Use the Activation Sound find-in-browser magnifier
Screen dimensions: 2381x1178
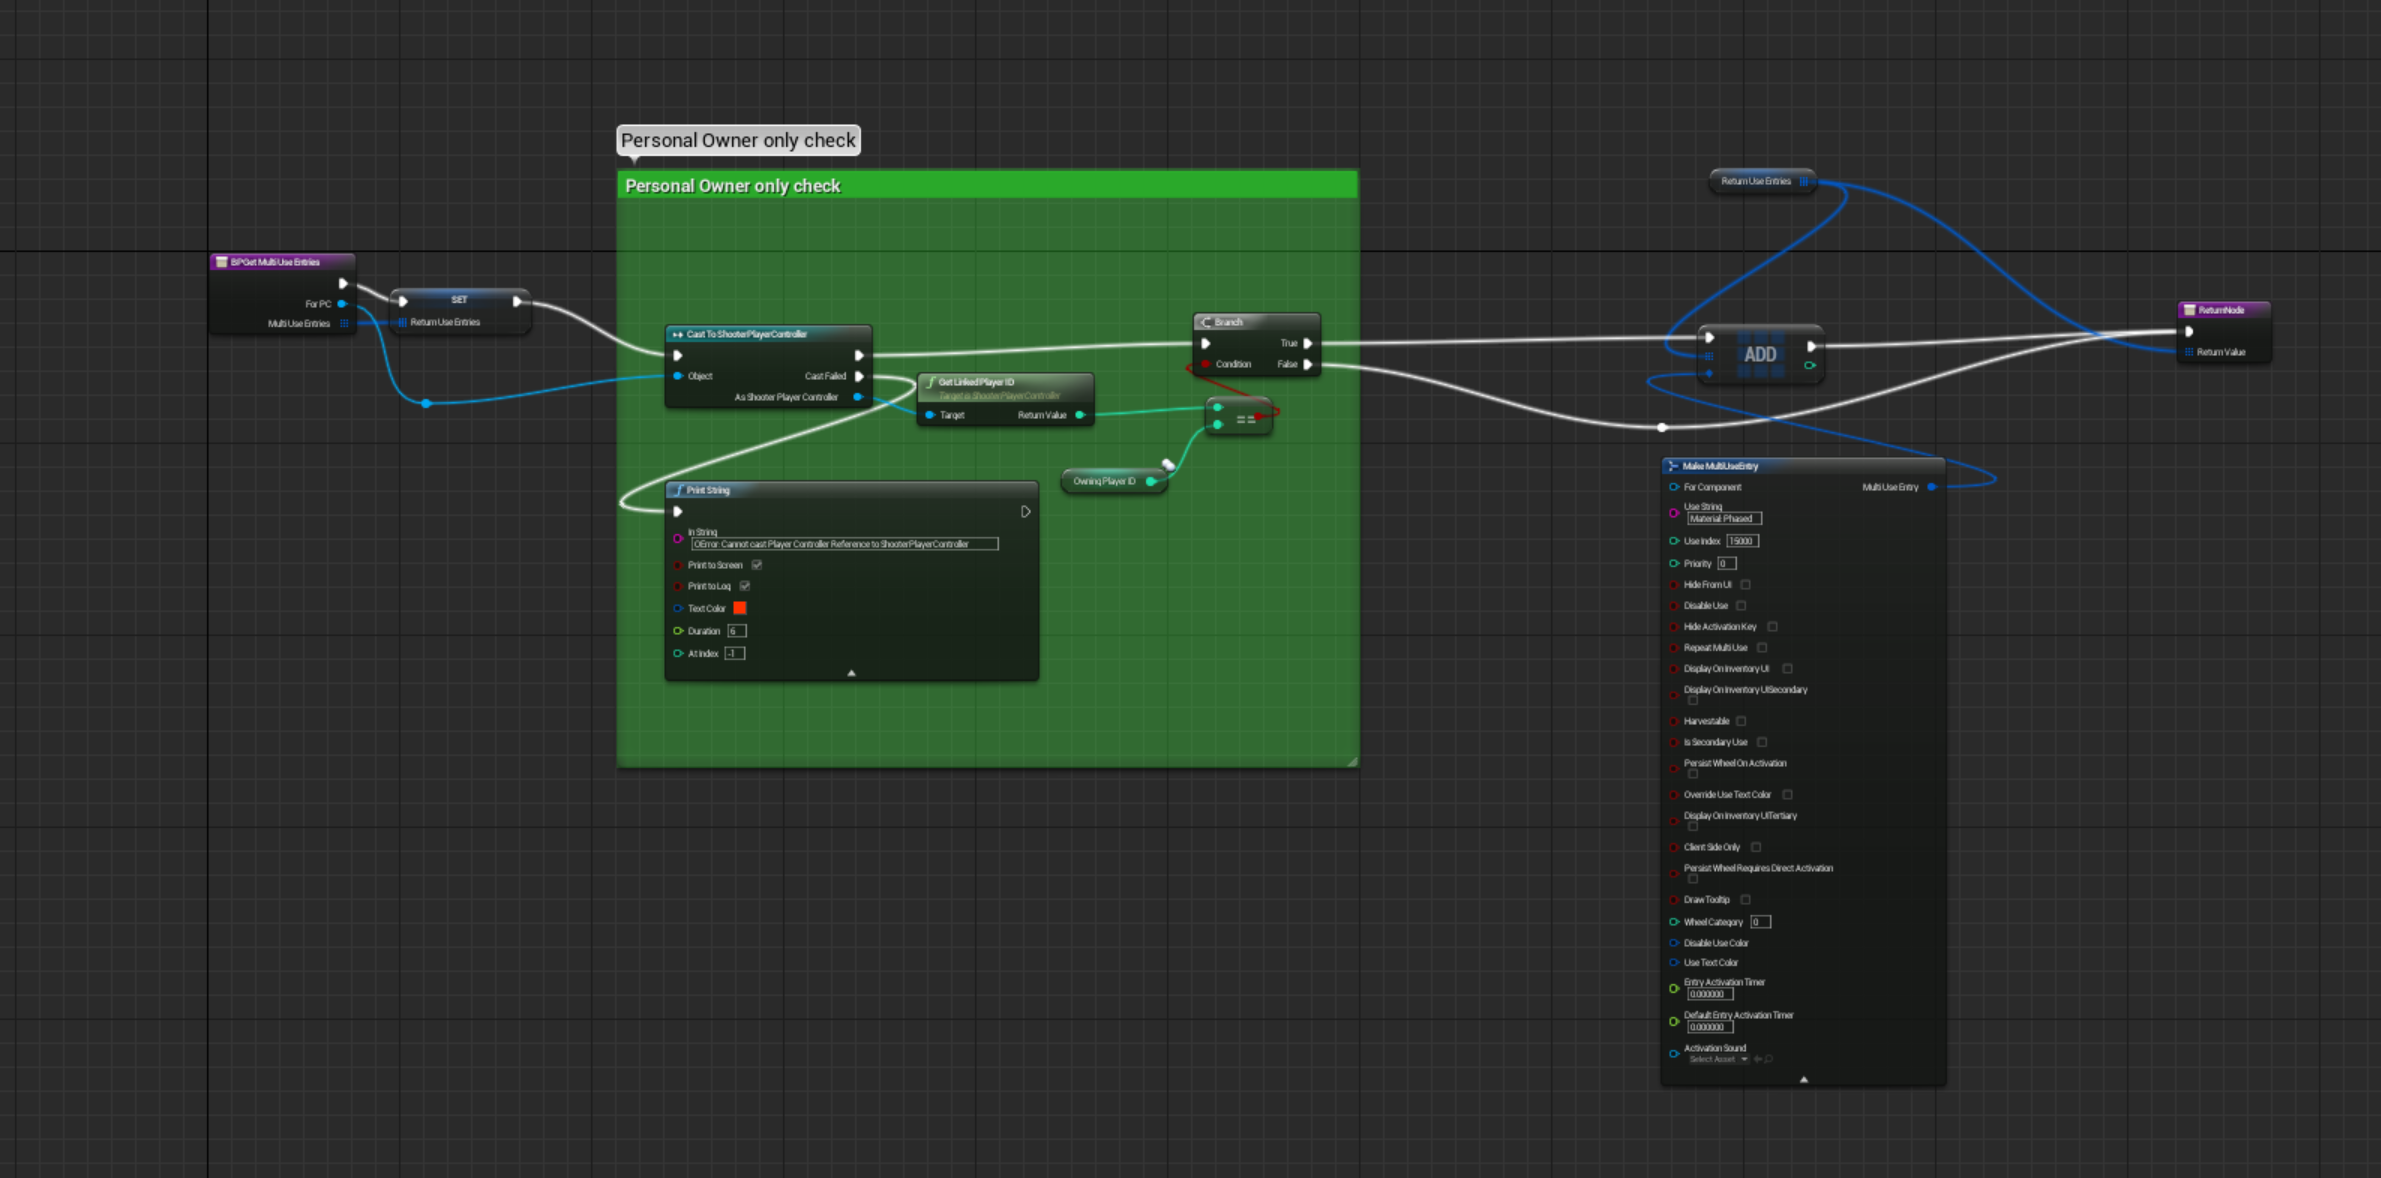click(1769, 1059)
